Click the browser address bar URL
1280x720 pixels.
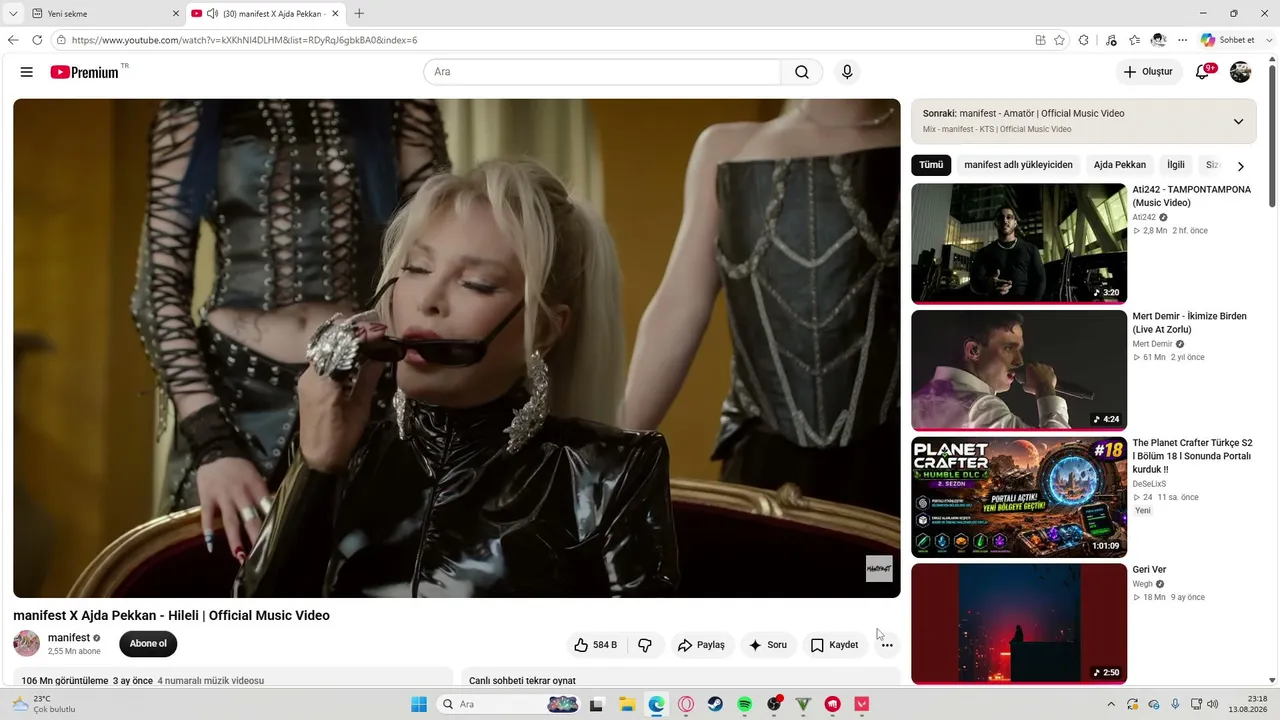pyautogui.click(x=245, y=40)
